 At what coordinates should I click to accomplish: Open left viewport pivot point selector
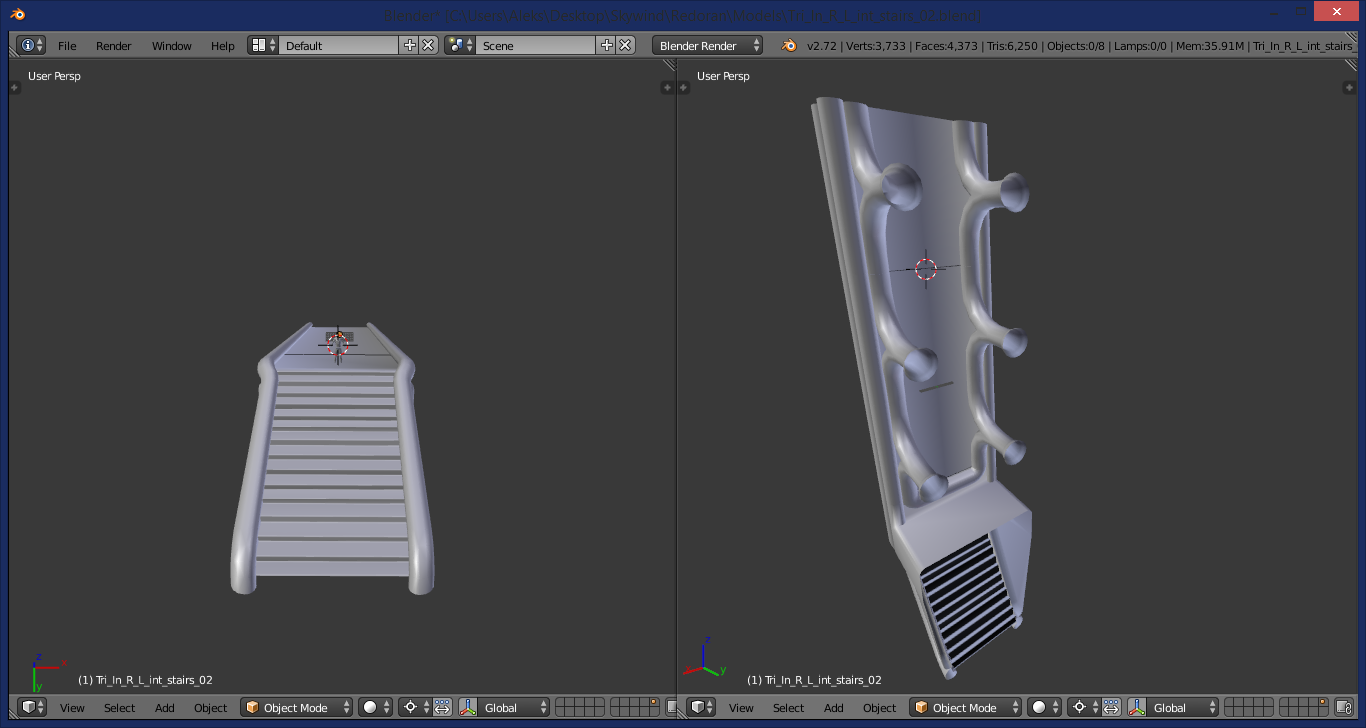click(x=415, y=707)
